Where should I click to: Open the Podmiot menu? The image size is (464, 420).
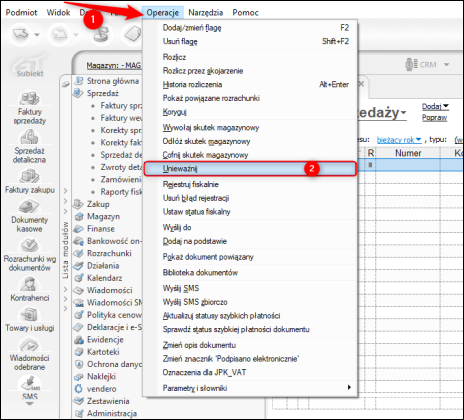[21, 13]
